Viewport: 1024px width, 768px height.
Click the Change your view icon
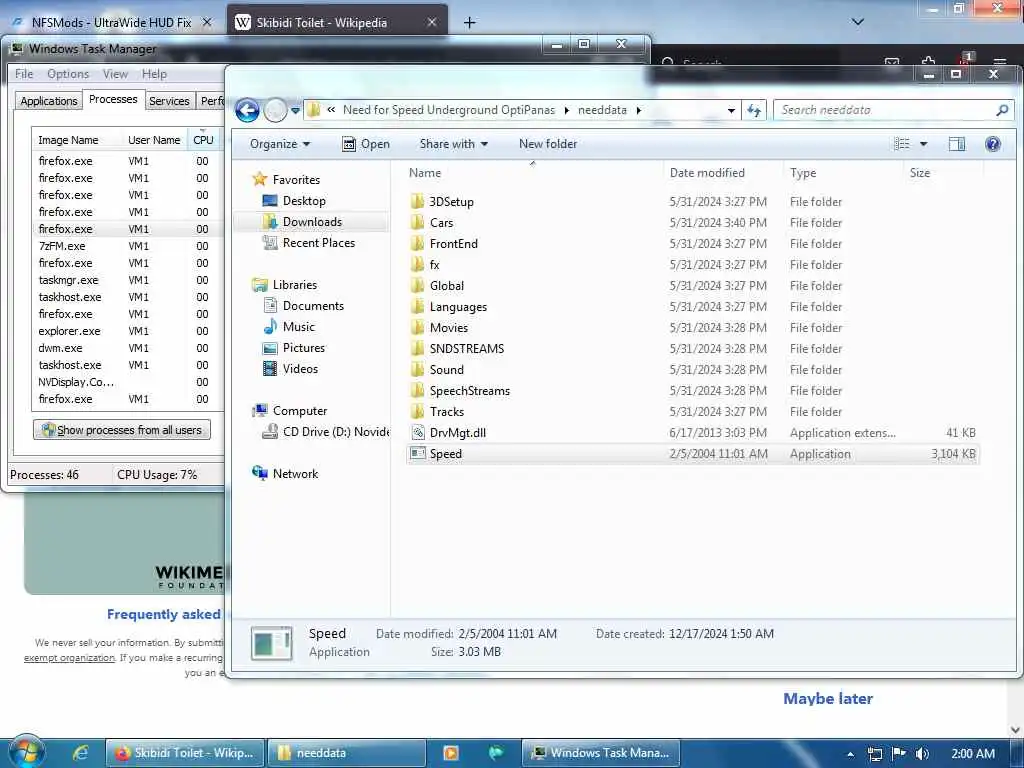pyautogui.click(x=902, y=144)
